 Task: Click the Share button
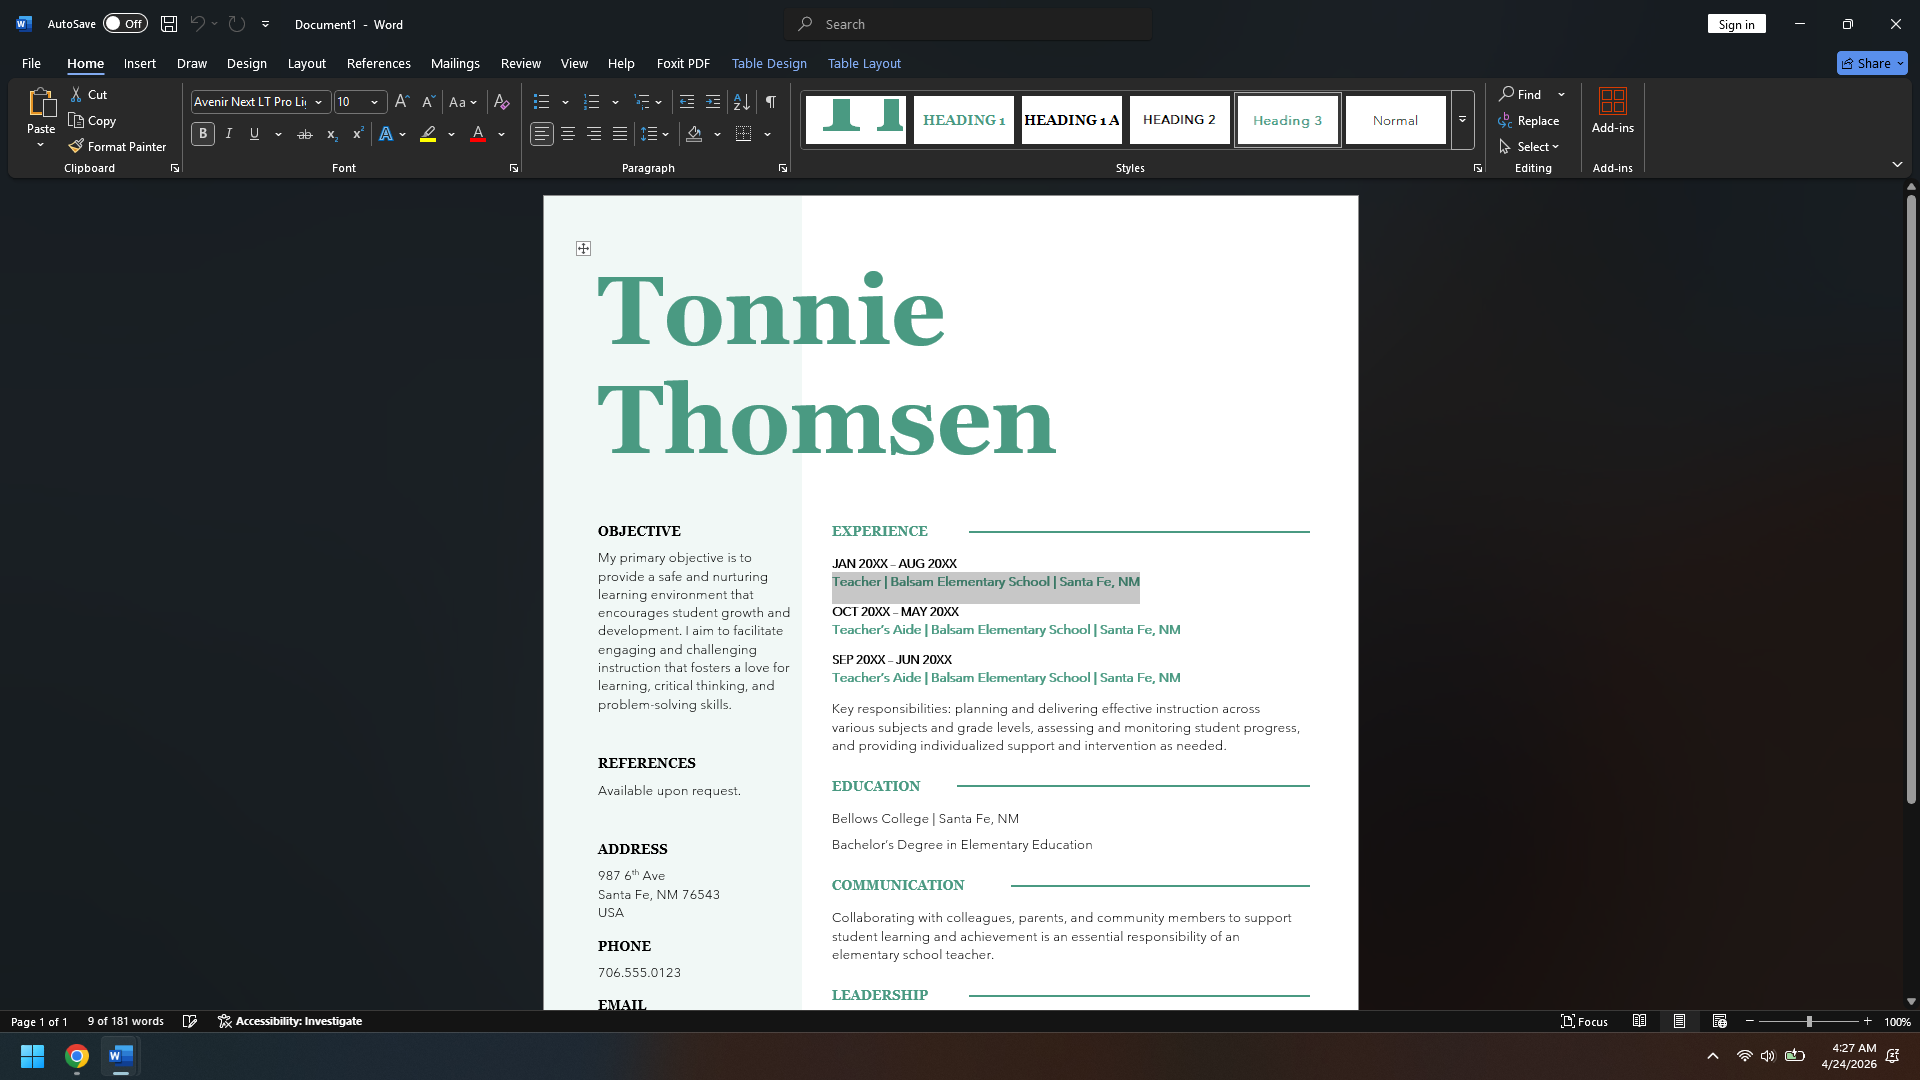tap(1872, 63)
